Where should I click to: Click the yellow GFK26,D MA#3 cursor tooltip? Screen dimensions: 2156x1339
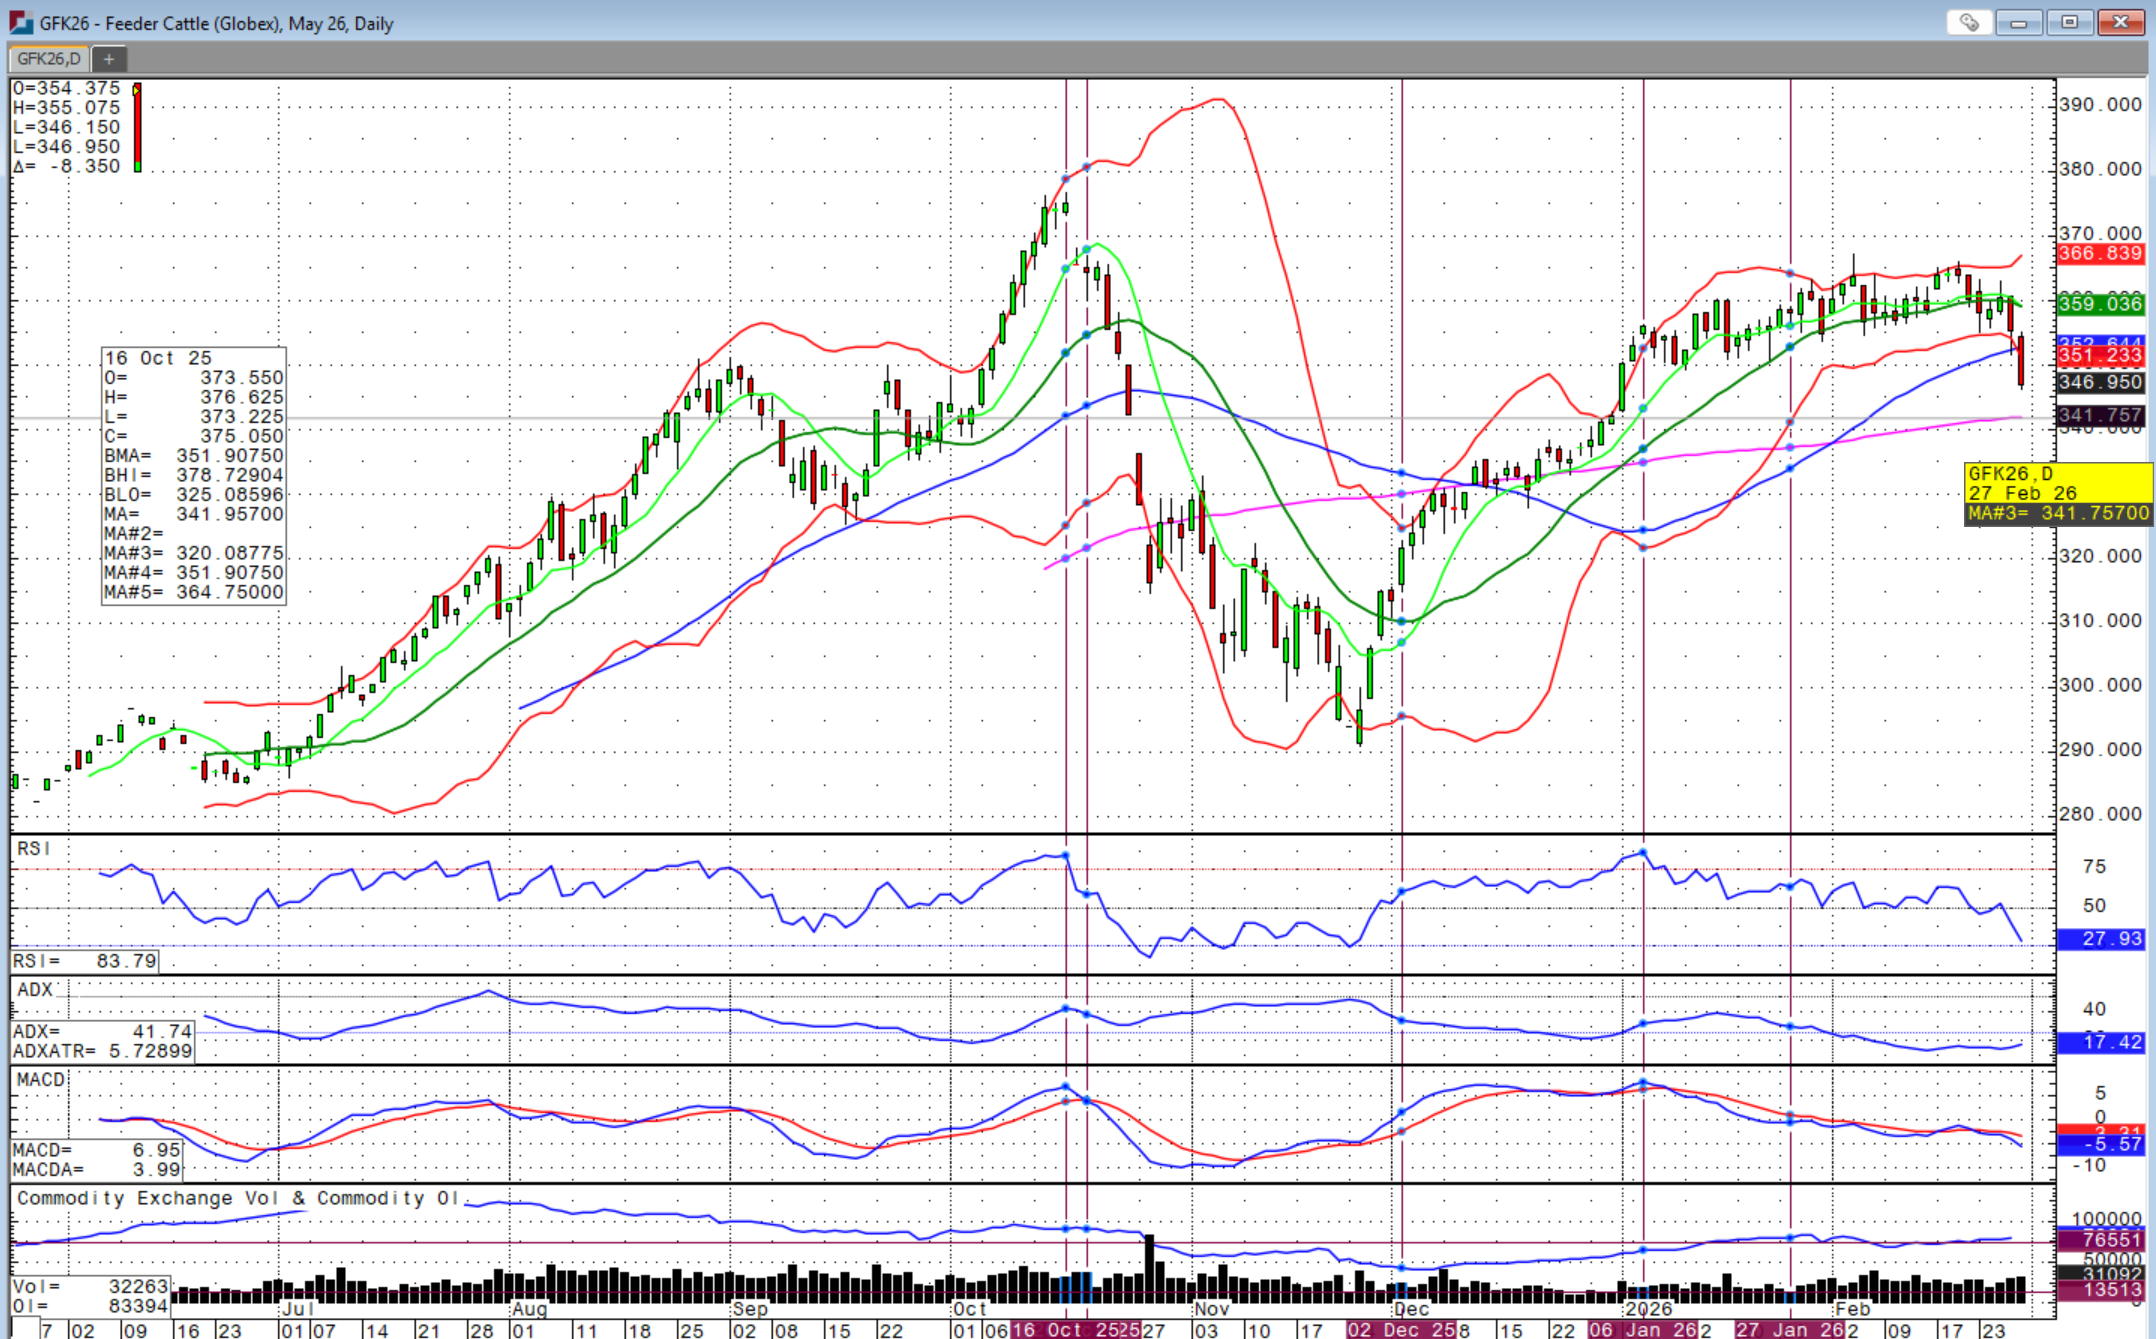point(2057,493)
